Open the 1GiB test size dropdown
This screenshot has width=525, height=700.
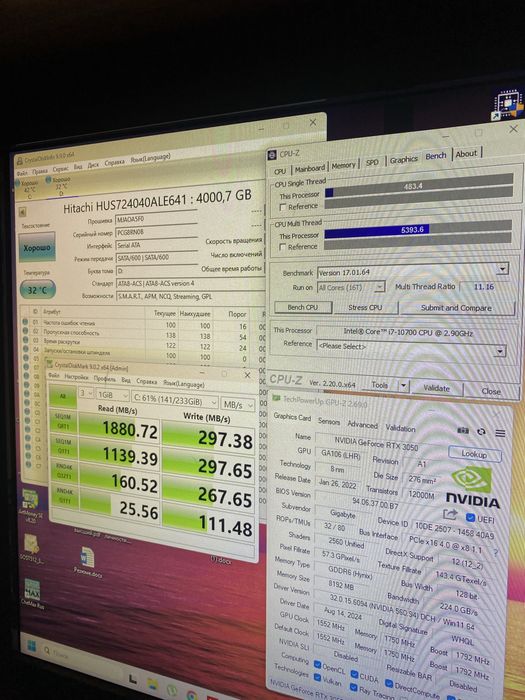coord(113,396)
